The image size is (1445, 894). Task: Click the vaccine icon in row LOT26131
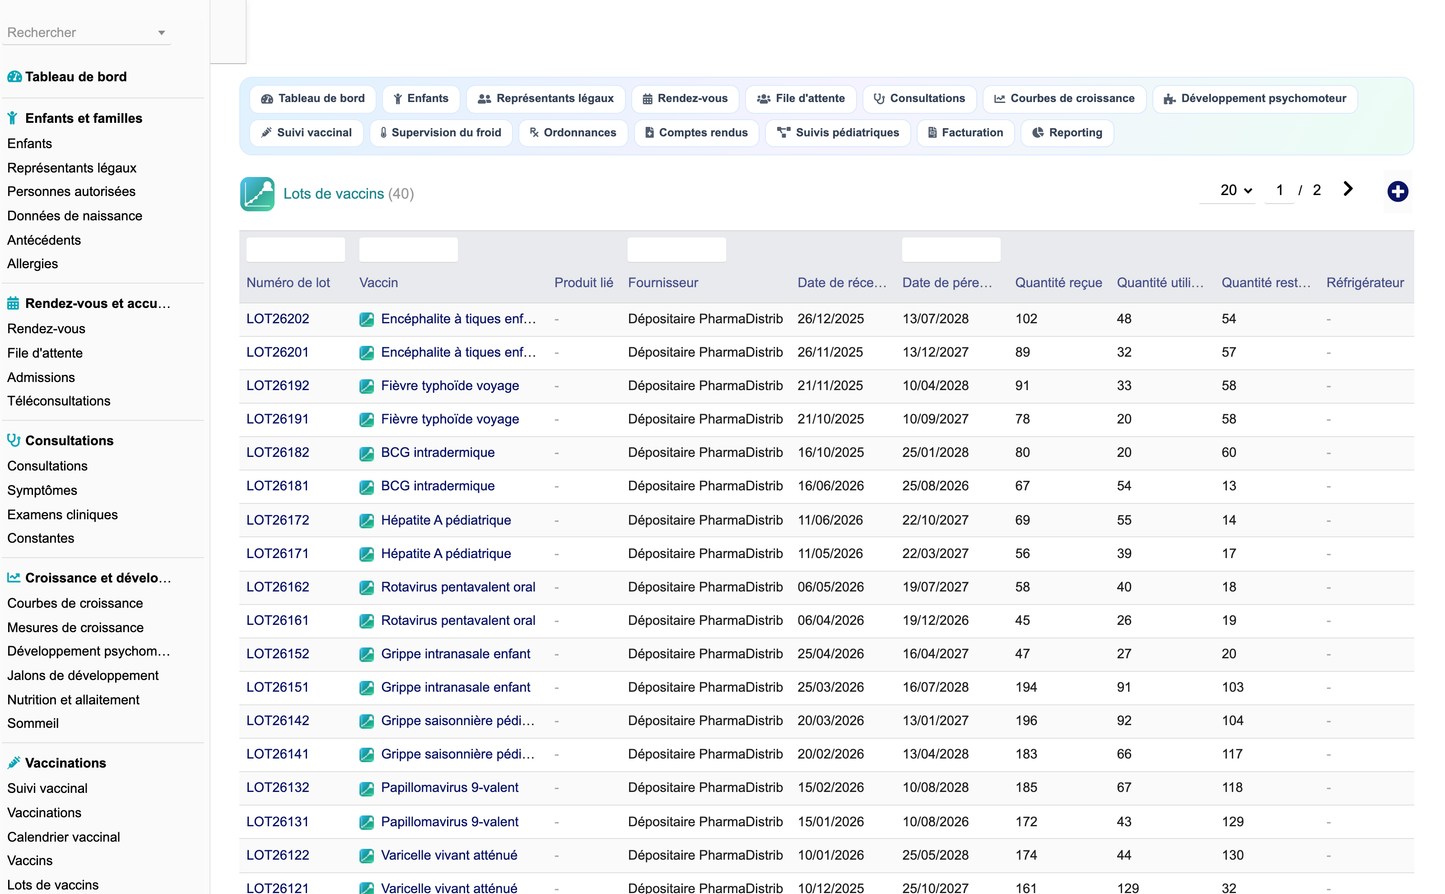click(367, 823)
